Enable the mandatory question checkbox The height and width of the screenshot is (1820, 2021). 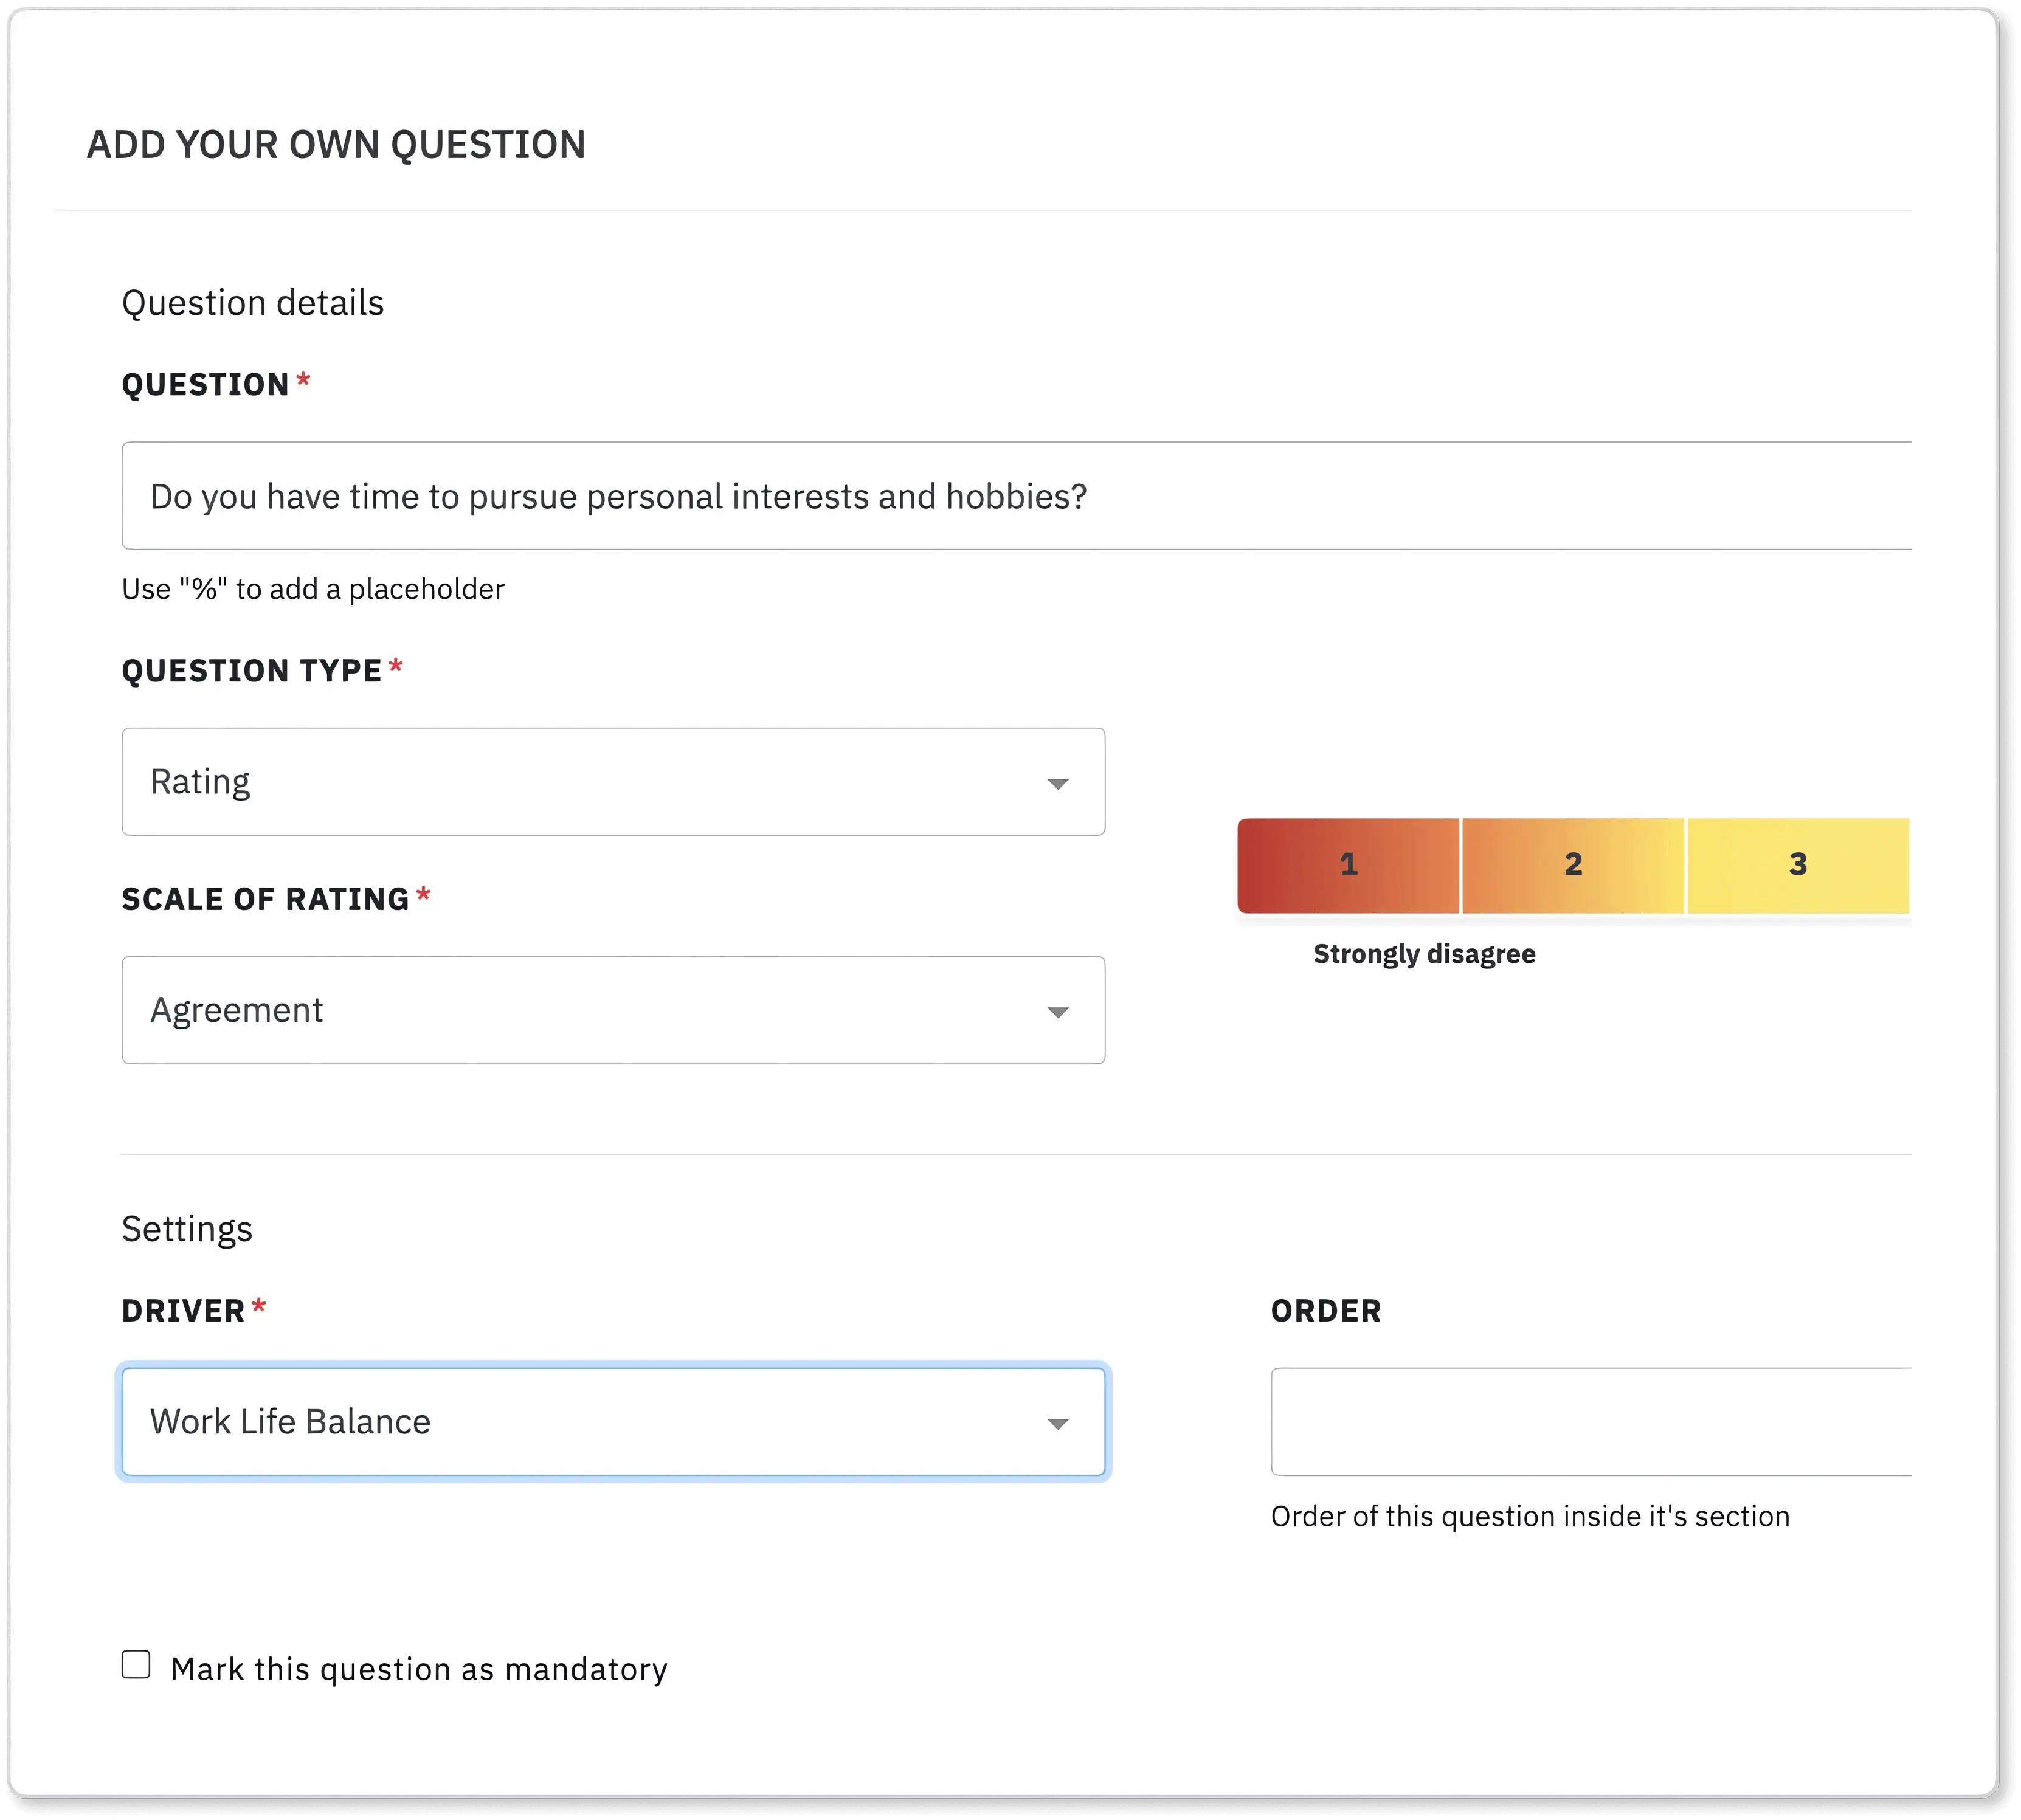click(136, 1665)
